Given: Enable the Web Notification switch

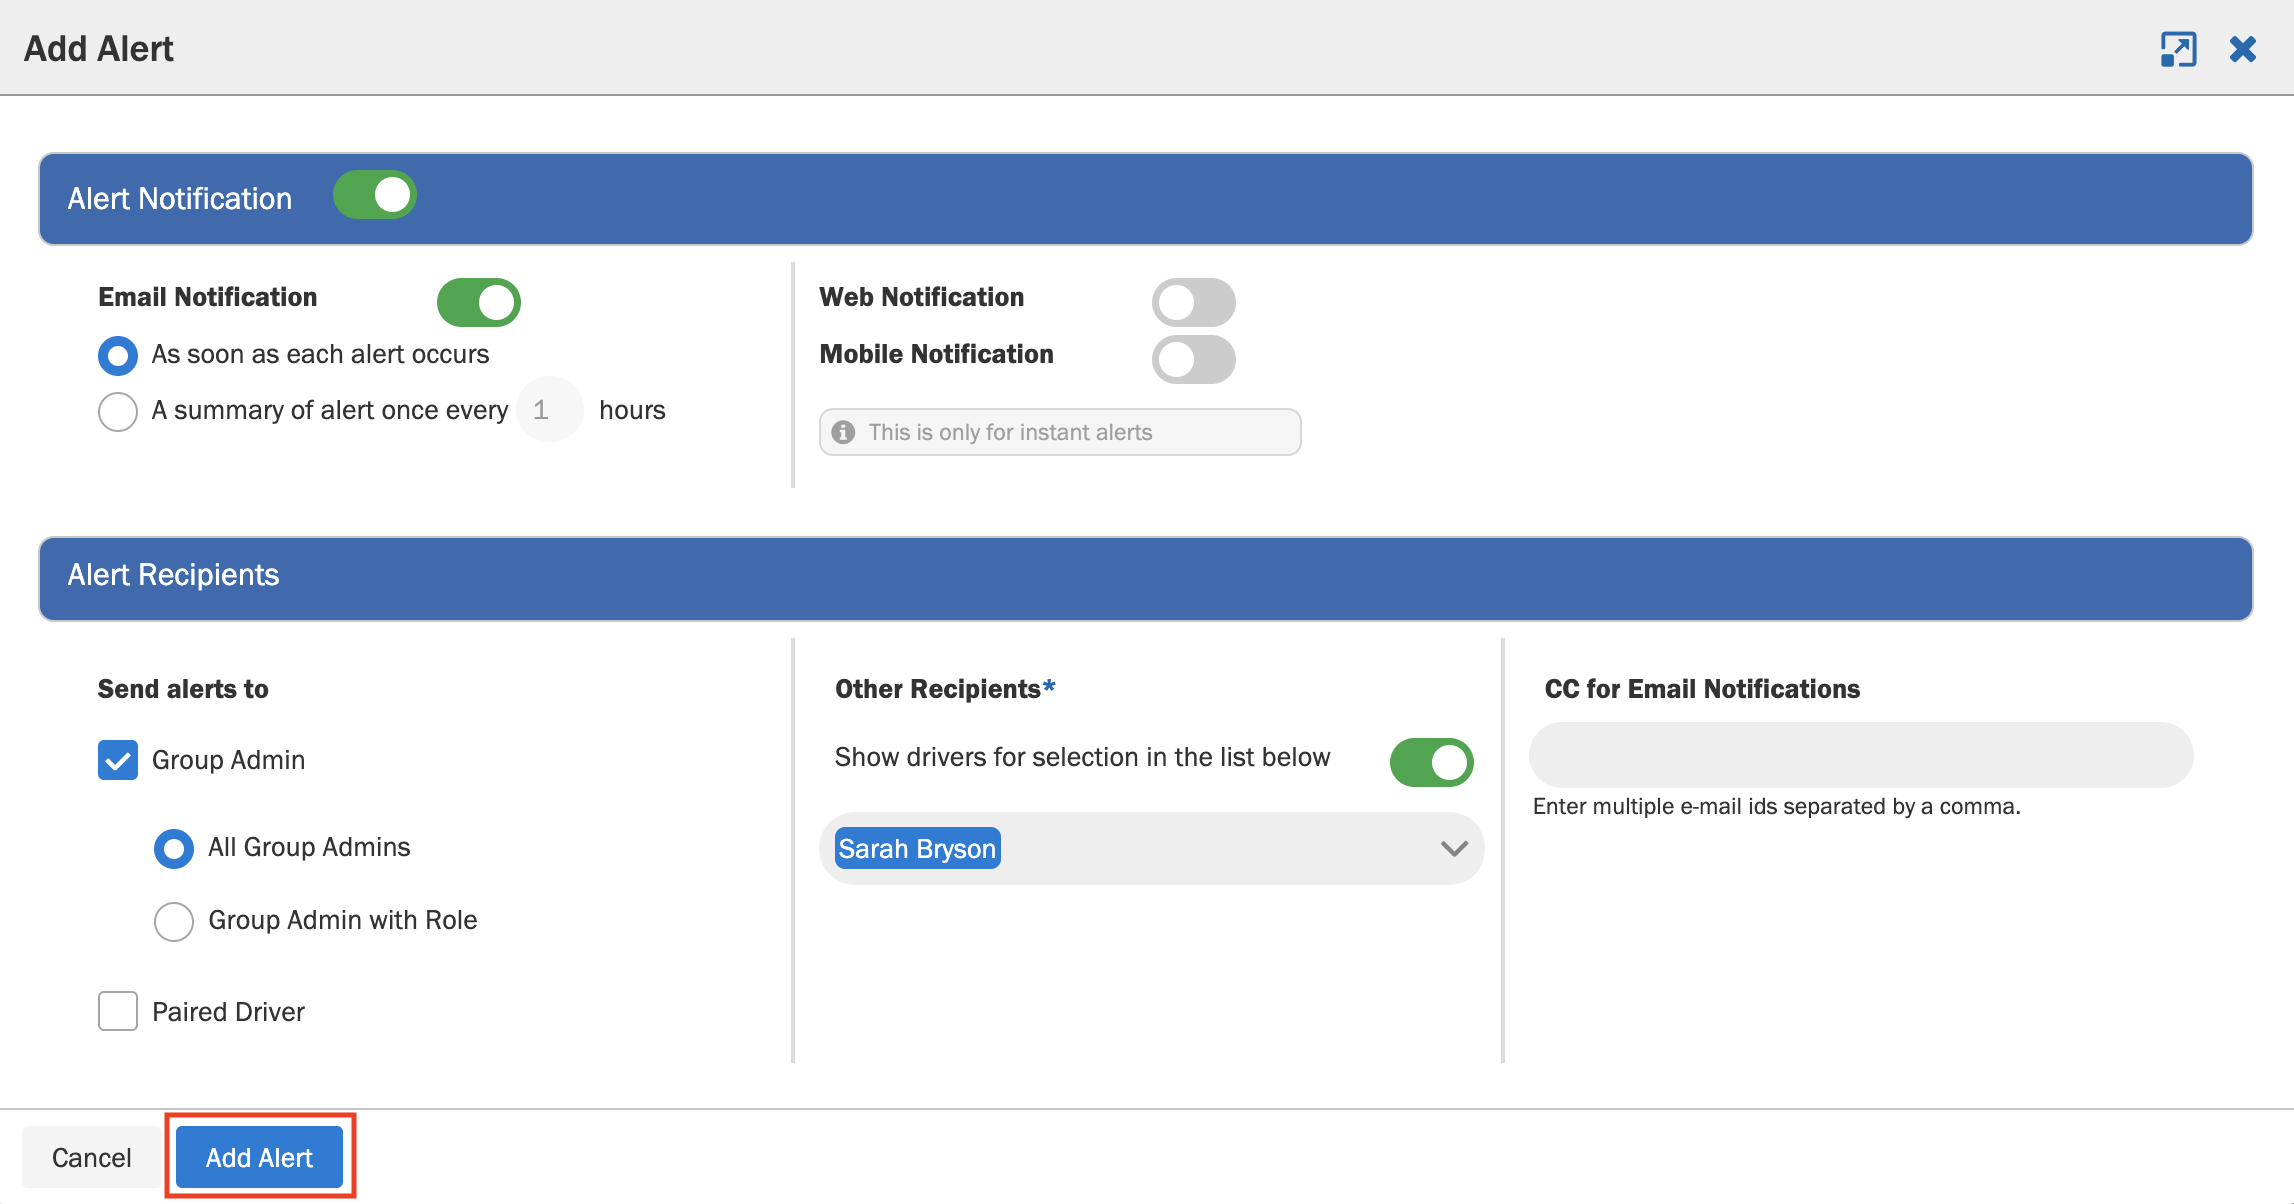Looking at the screenshot, I should click(x=1194, y=302).
